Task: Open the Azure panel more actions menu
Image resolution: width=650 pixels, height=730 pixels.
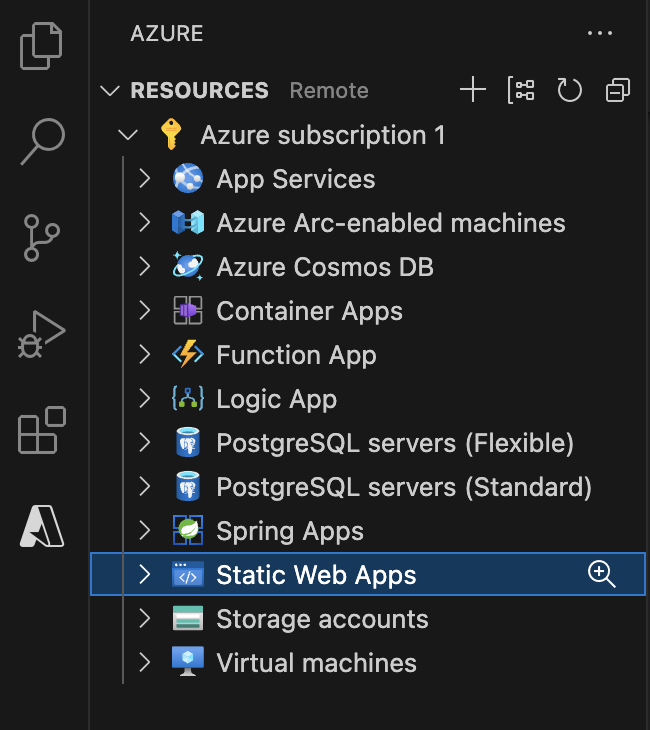Action: pyautogui.click(x=600, y=33)
